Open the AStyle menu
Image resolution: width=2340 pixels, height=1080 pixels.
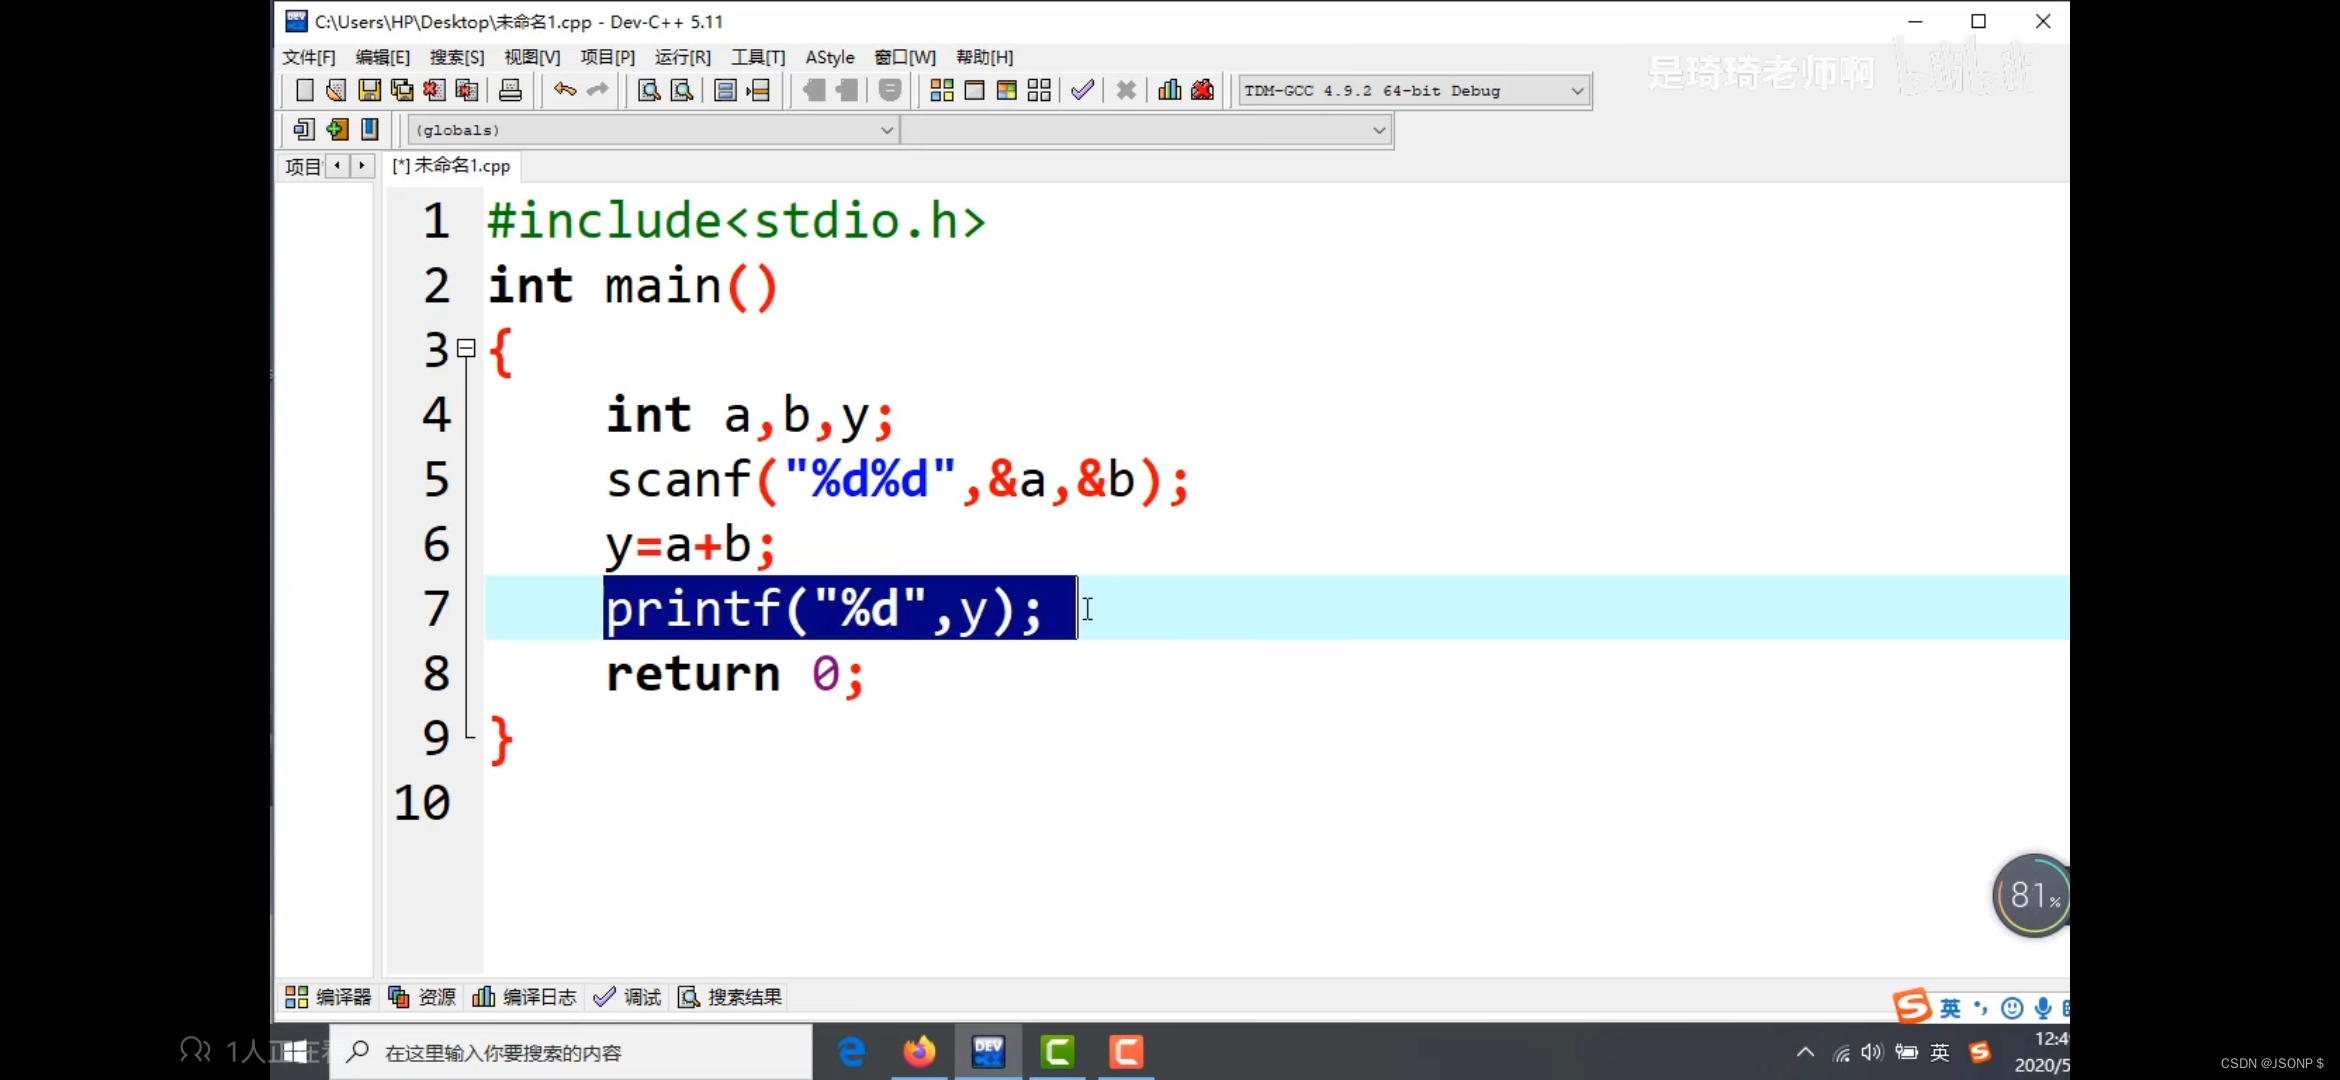[829, 57]
